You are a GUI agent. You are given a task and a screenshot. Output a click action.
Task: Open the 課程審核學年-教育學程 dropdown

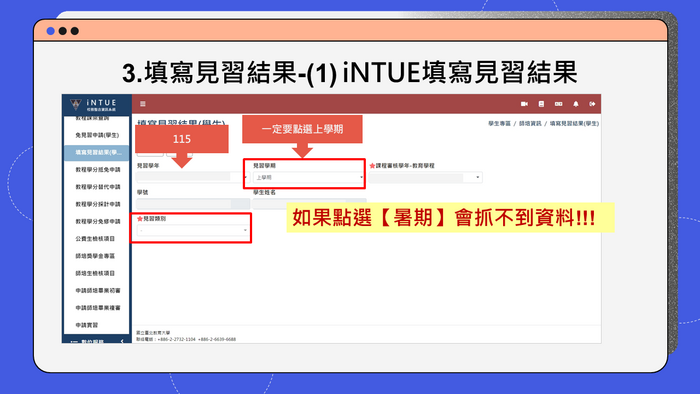click(x=425, y=177)
